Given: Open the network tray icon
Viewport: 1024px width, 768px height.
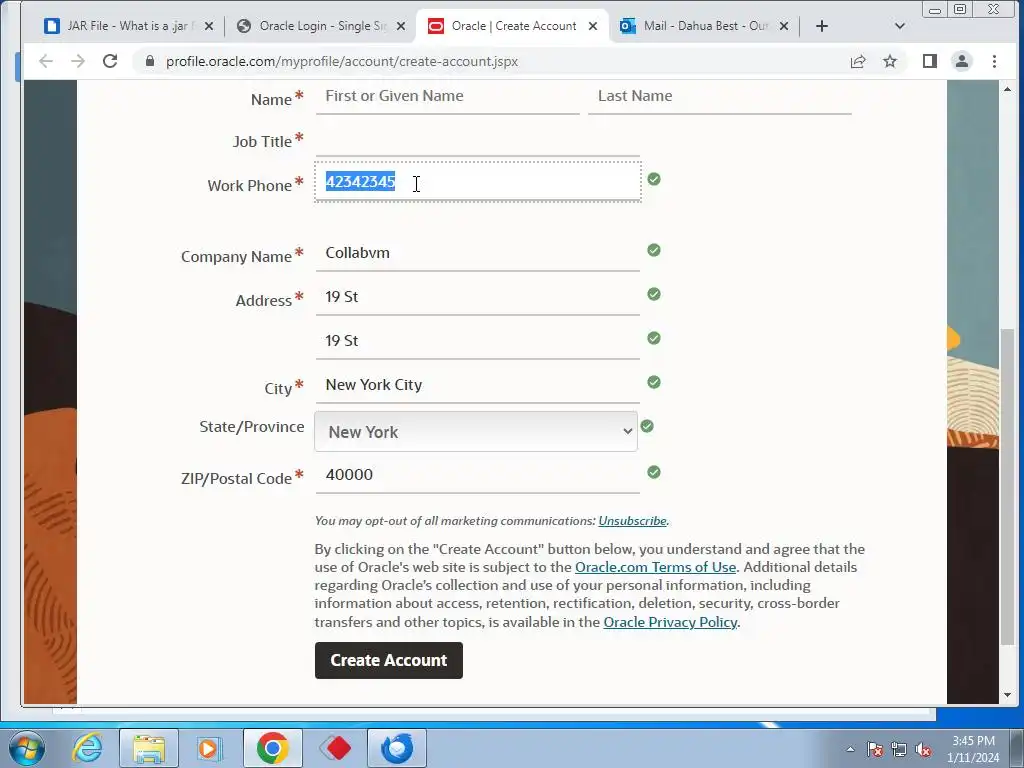Looking at the screenshot, I should point(899,749).
